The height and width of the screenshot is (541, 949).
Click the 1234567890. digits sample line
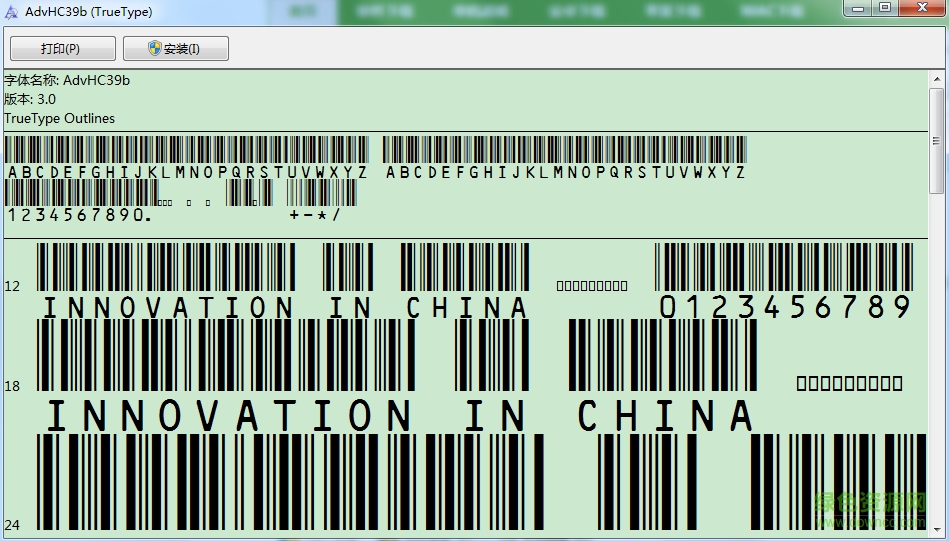coord(79,215)
